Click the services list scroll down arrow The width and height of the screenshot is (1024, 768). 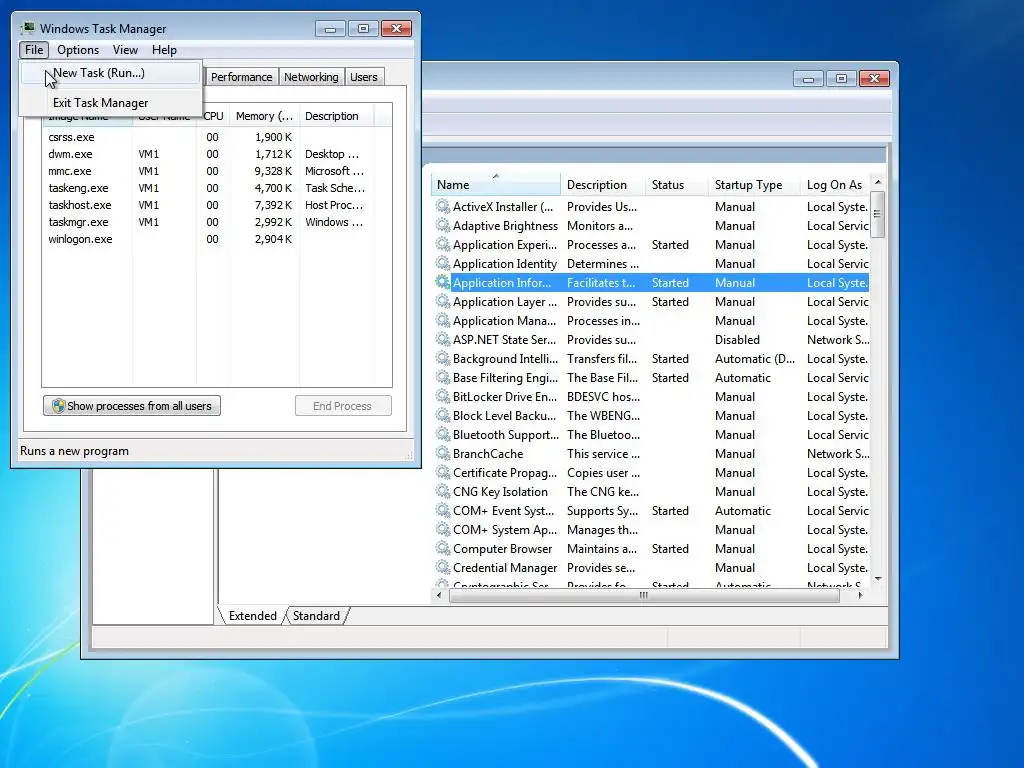point(878,579)
